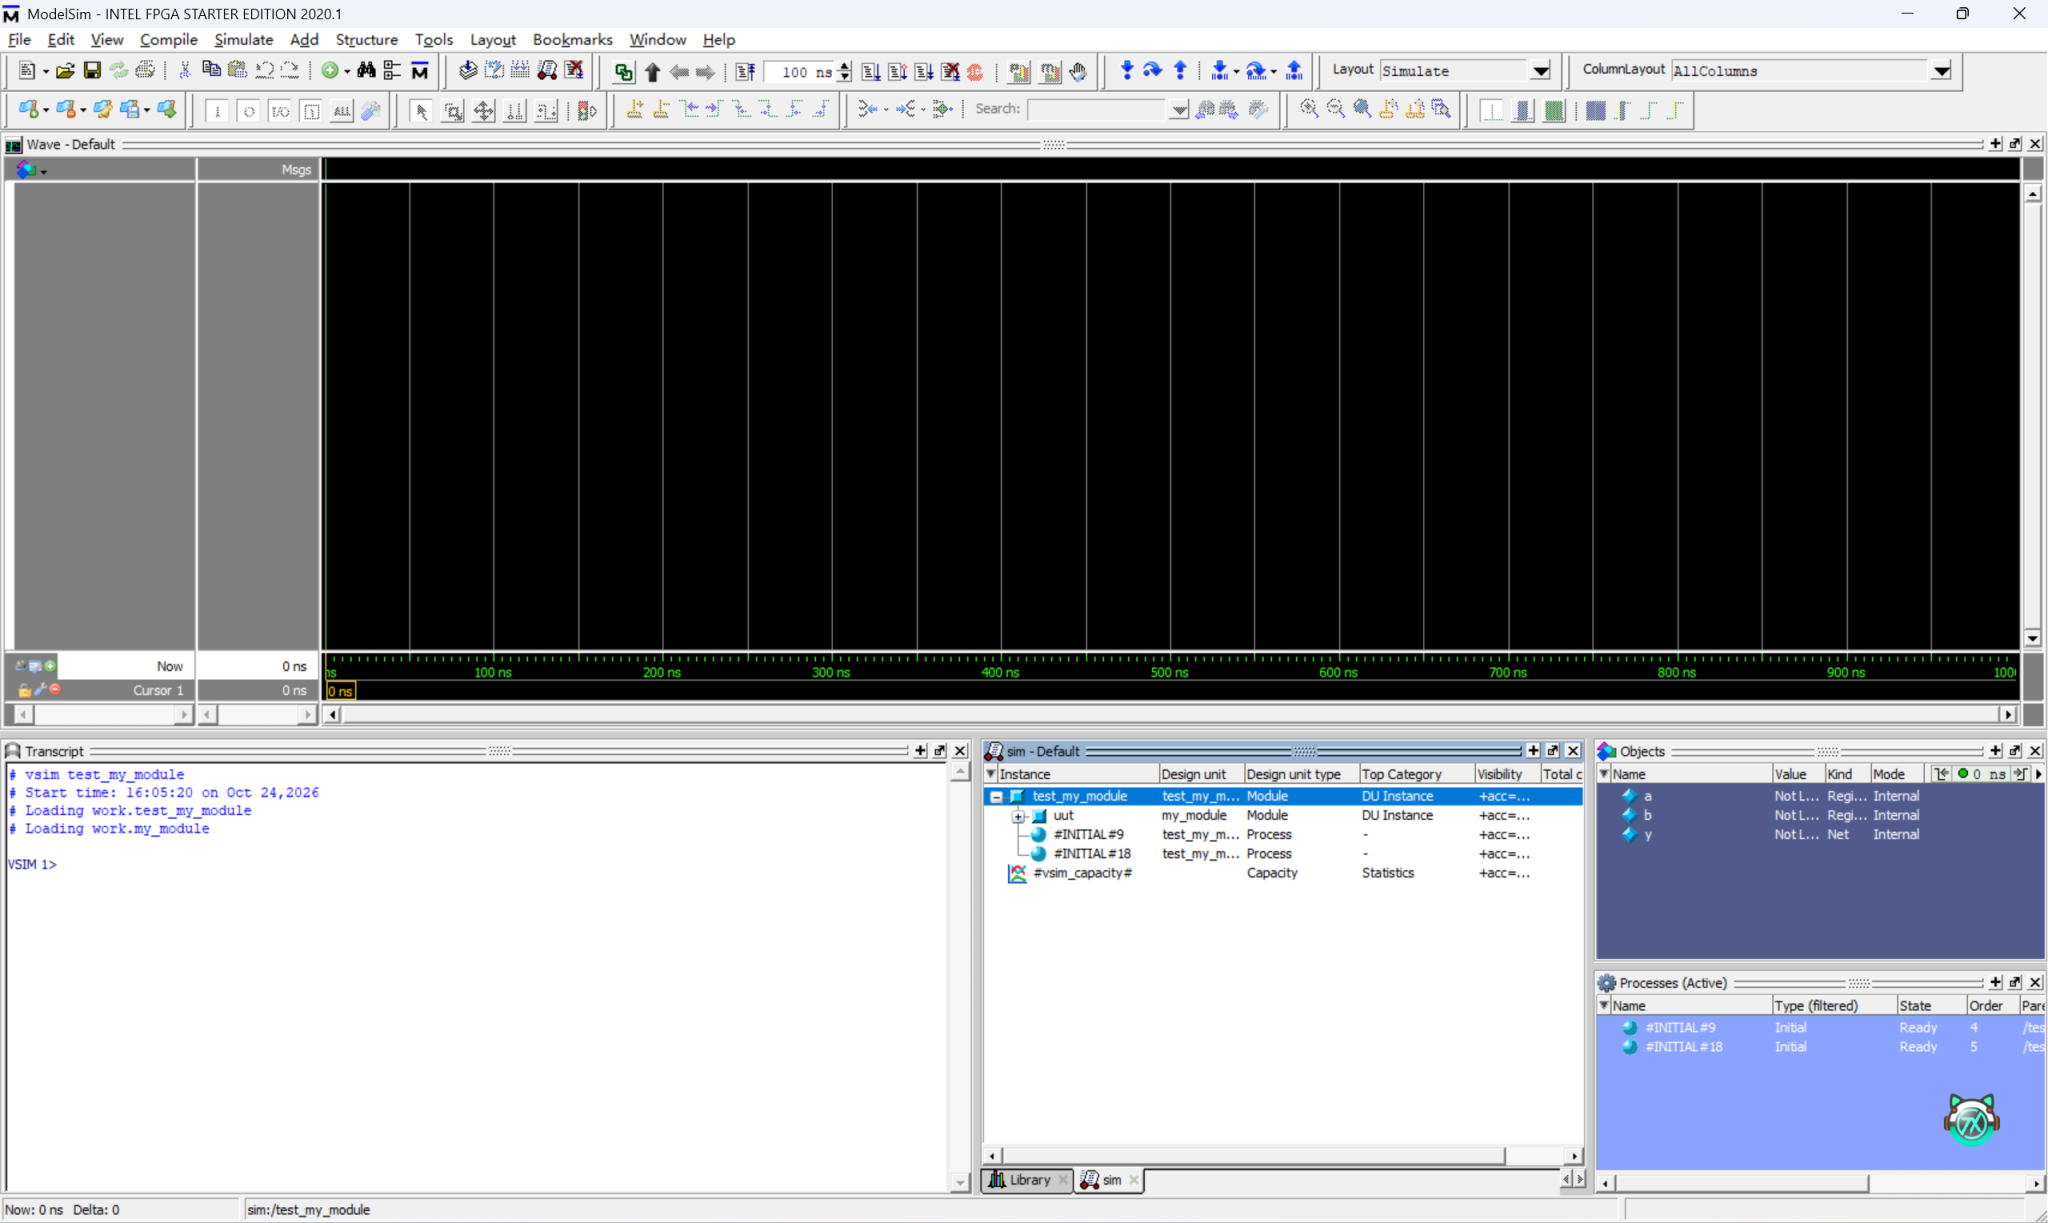Screen dimensions: 2048x1223
Task: Click the run length 100 ns field
Action: click(x=800, y=72)
